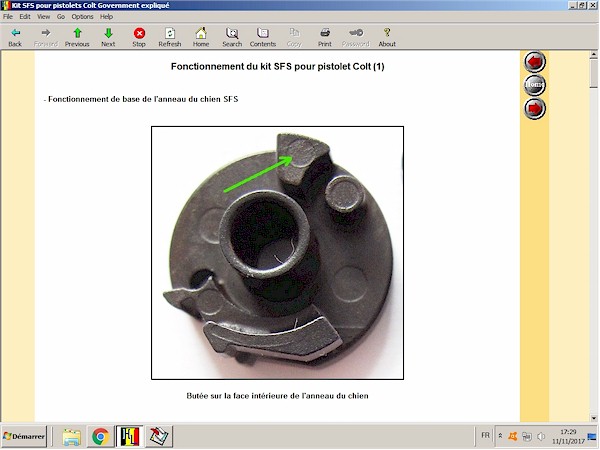Click the hammer ring photo
Image resolution: width=600 pixels, height=450 pixels.
[277, 253]
